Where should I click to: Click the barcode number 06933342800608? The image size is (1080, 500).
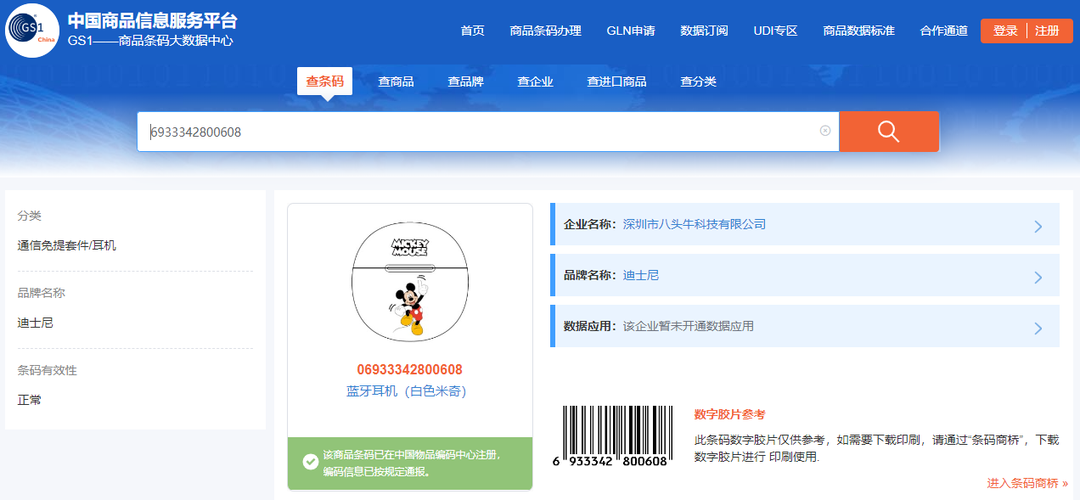[x=409, y=370]
